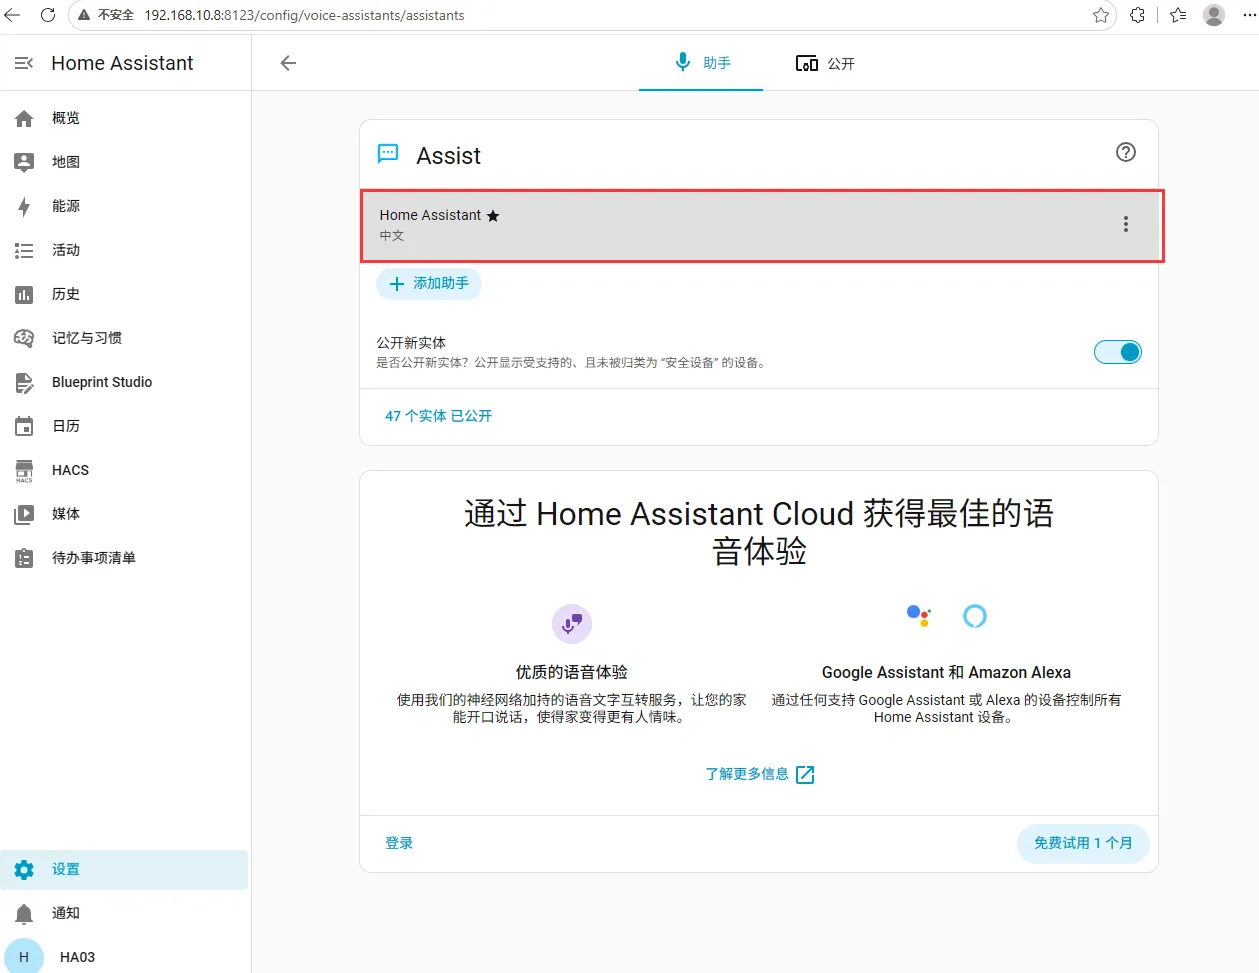1259x973 pixels.
Task: Open the 历史 history page
Action: coord(124,294)
